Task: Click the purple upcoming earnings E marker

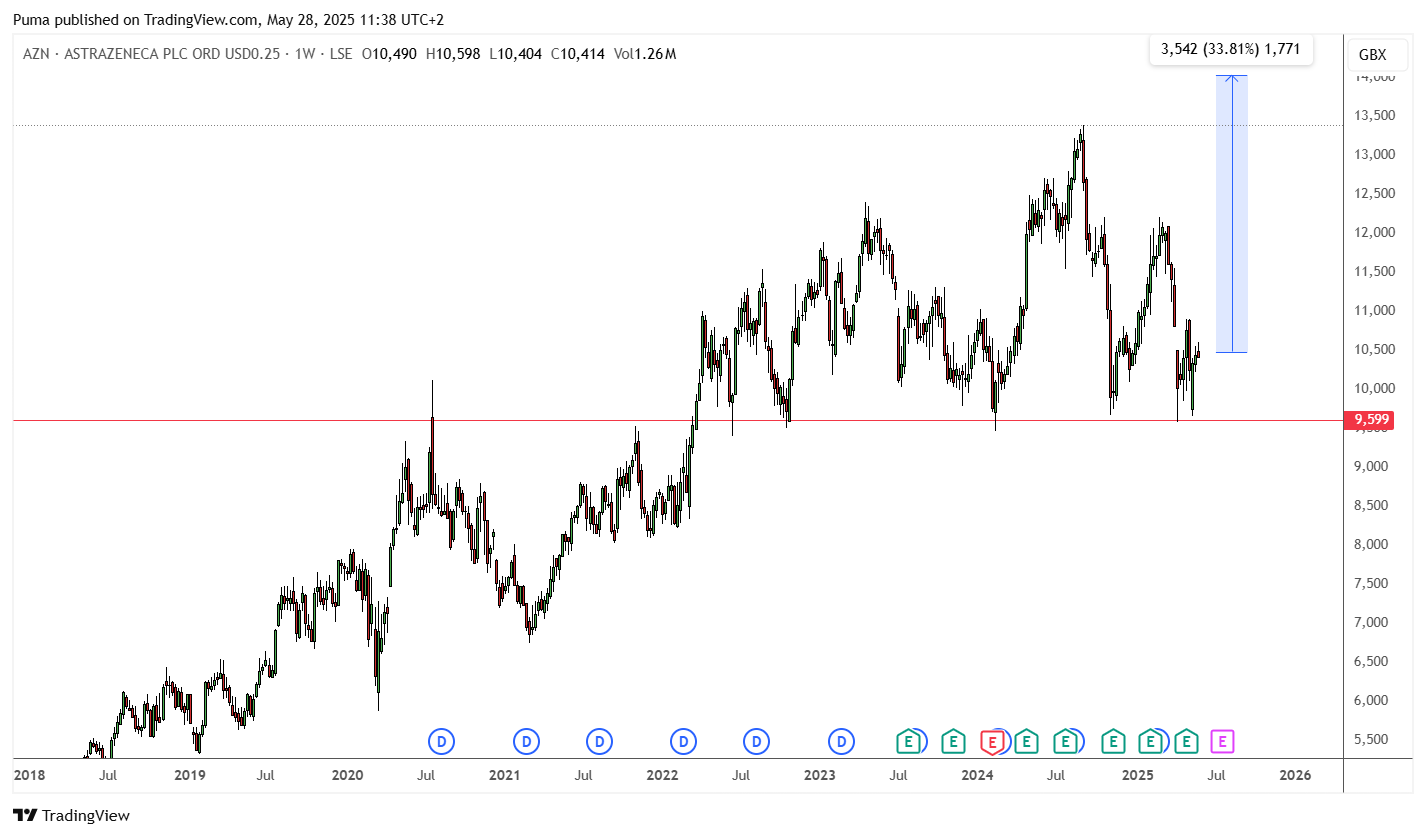Action: tap(1222, 742)
